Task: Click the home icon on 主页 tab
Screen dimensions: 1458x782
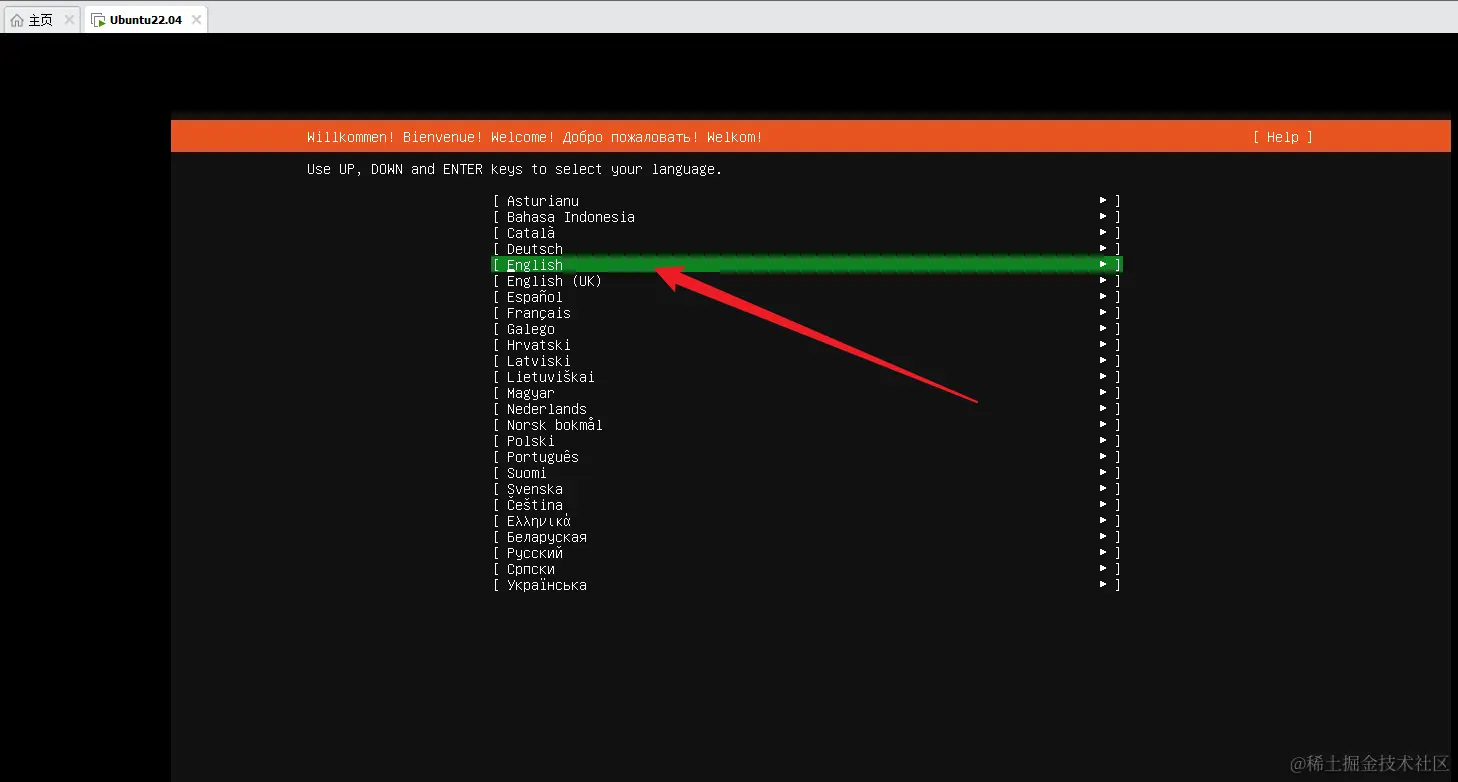Action: [x=17, y=20]
